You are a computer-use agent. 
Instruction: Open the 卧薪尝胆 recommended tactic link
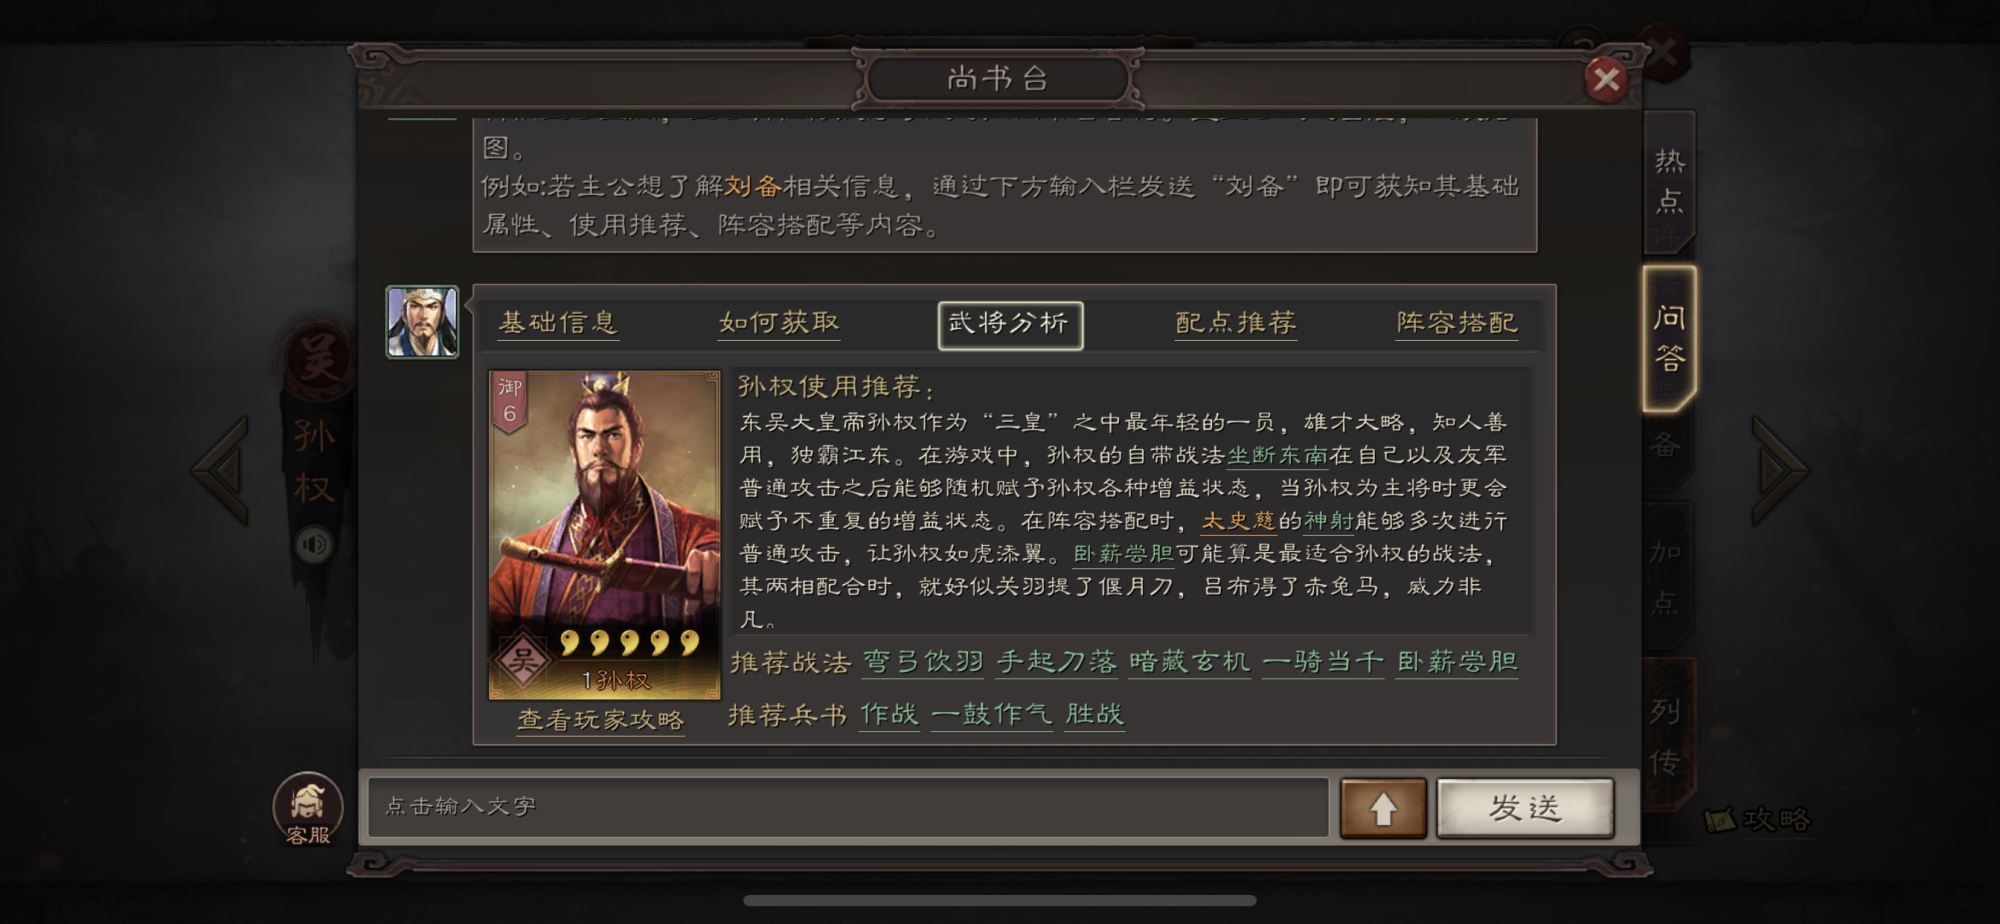pos(1457,662)
